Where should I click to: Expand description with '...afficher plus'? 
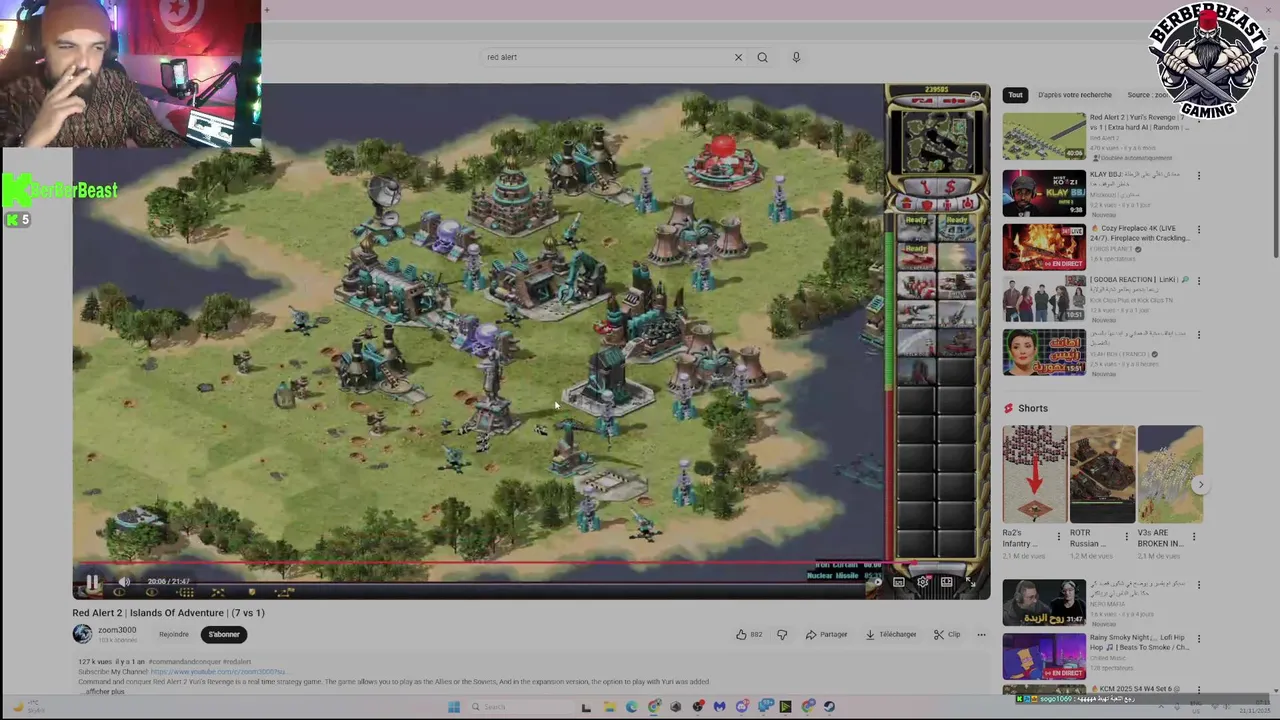point(104,691)
